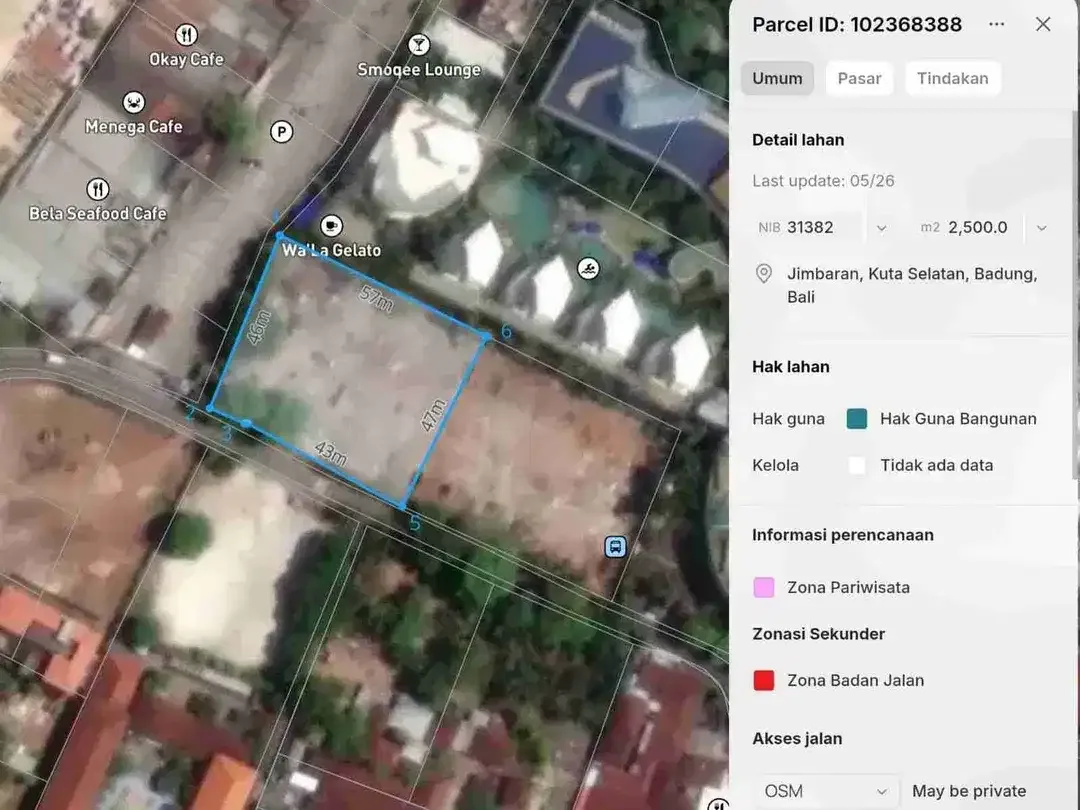The image size is (1080, 810).
Task: Open the Wa'La Gelato coffee cup icon
Action: coord(331,225)
